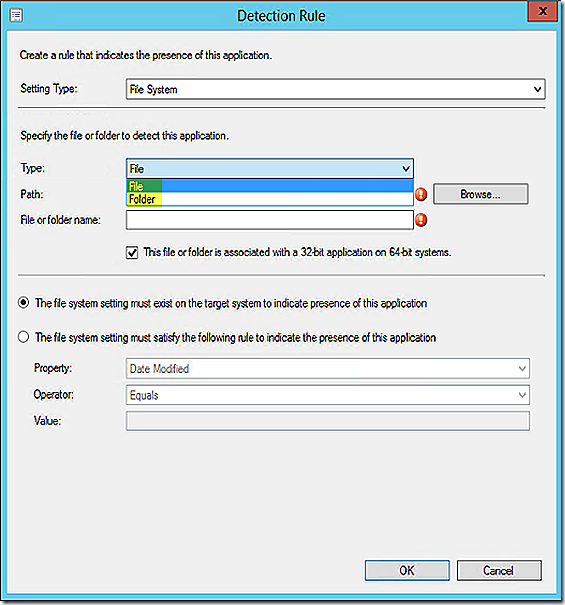Click the 'Create a rule that indicates' instruction text
The width and height of the screenshot is (565, 605).
click(x=146, y=55)
